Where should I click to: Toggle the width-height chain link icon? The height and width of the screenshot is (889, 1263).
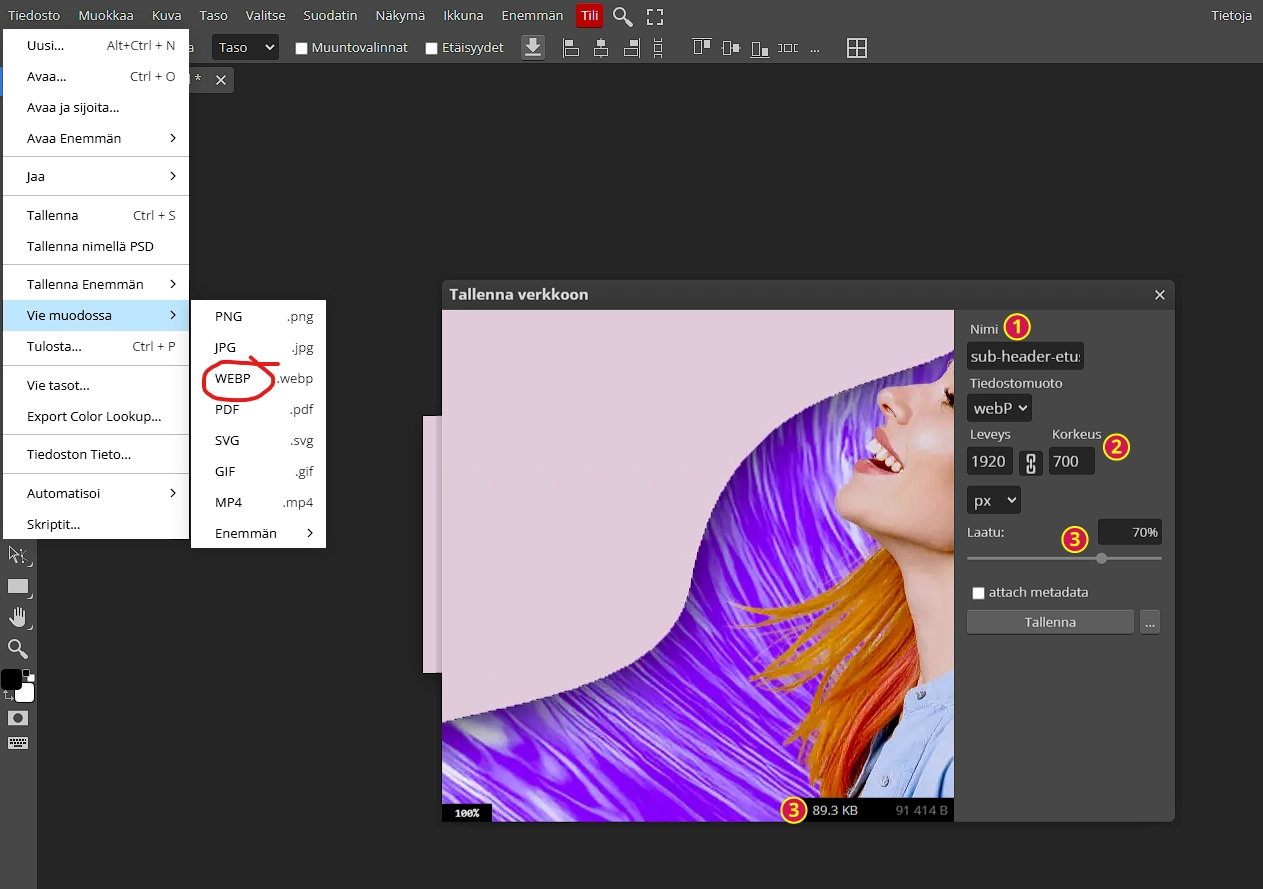[x=1030, y=462]
